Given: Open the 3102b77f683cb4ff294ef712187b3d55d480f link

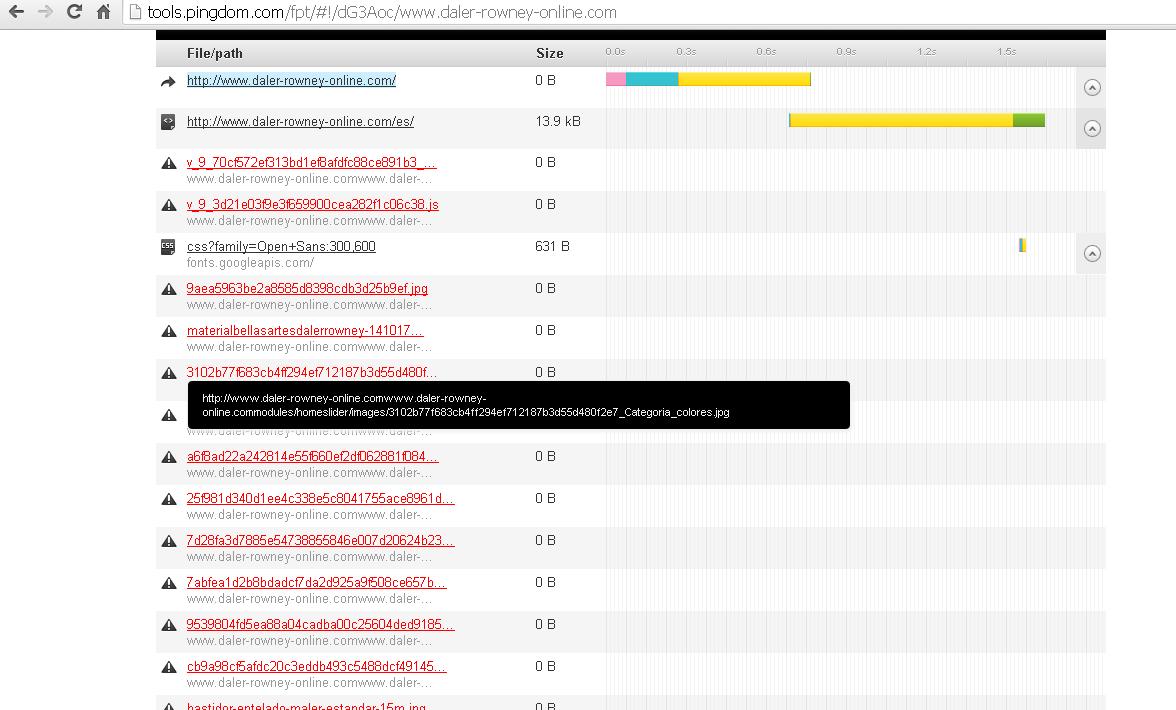Looking at the screenshot, I should point(311,373).
